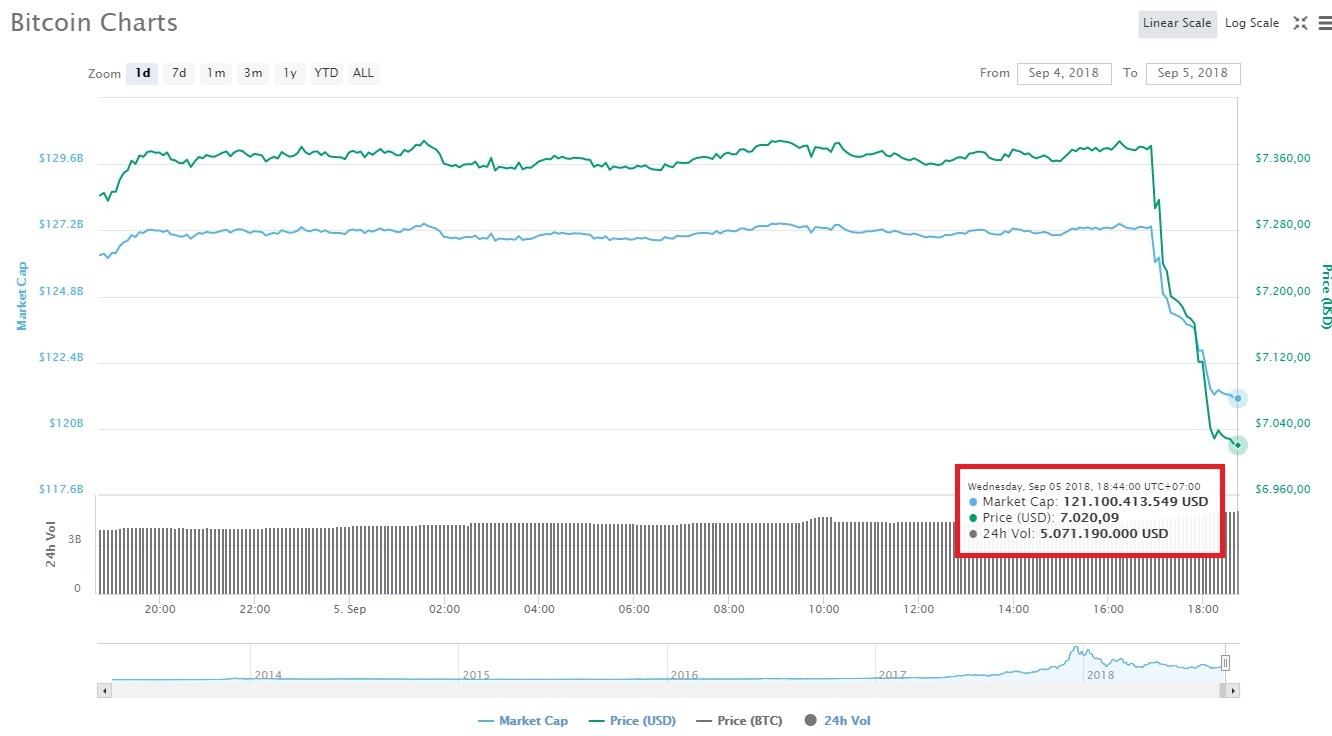
Task: Click the $7.360,00 price axis label
Action: coord(1283,159)
